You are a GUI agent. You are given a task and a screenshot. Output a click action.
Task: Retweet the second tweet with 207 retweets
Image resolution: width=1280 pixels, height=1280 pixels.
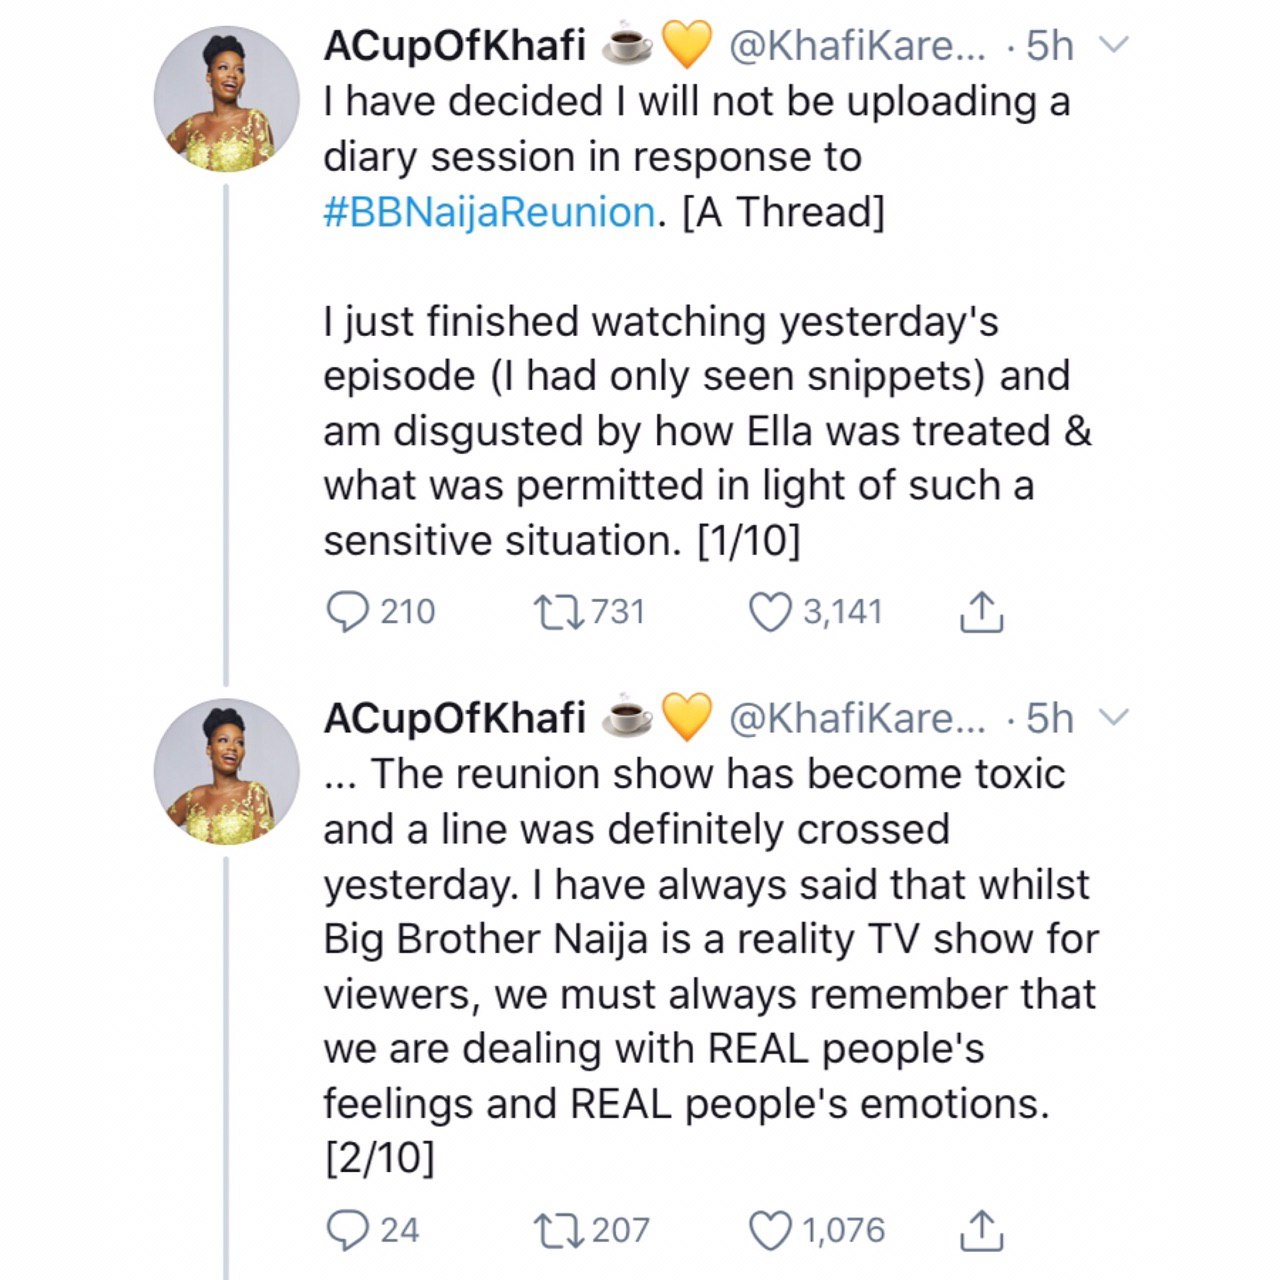coord(559,1230)
